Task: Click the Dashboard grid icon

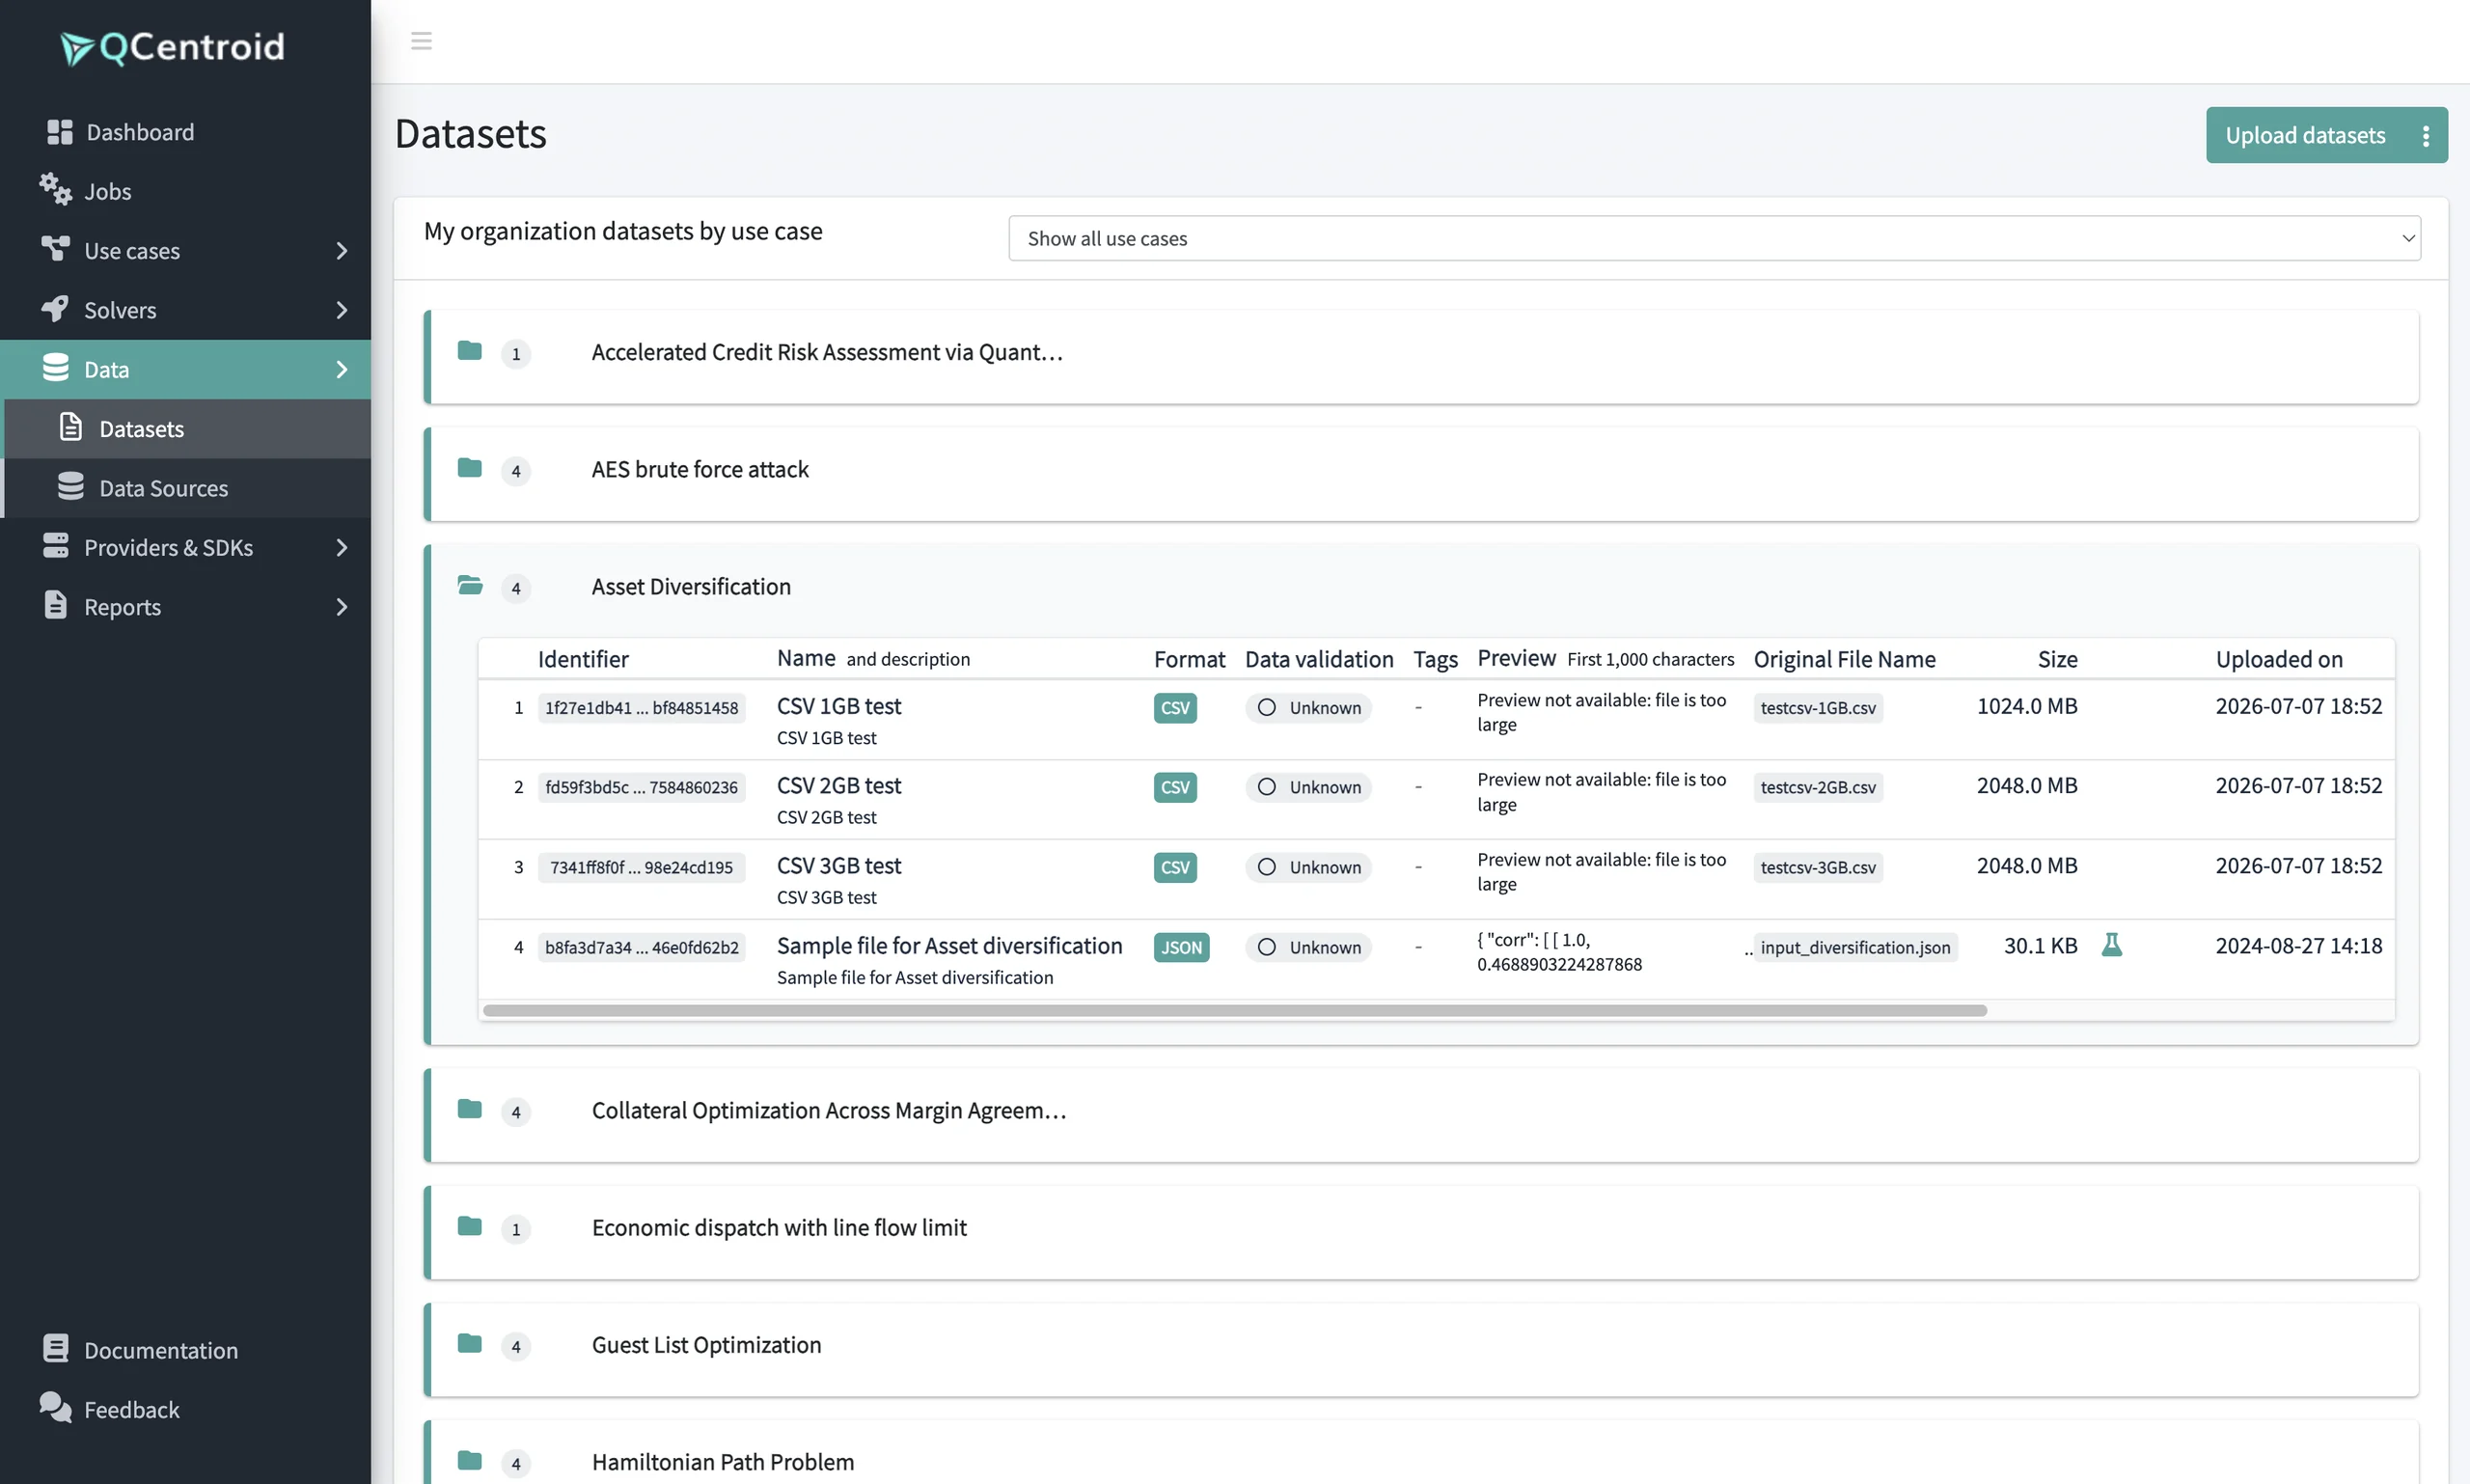Action: click(59, 132)
